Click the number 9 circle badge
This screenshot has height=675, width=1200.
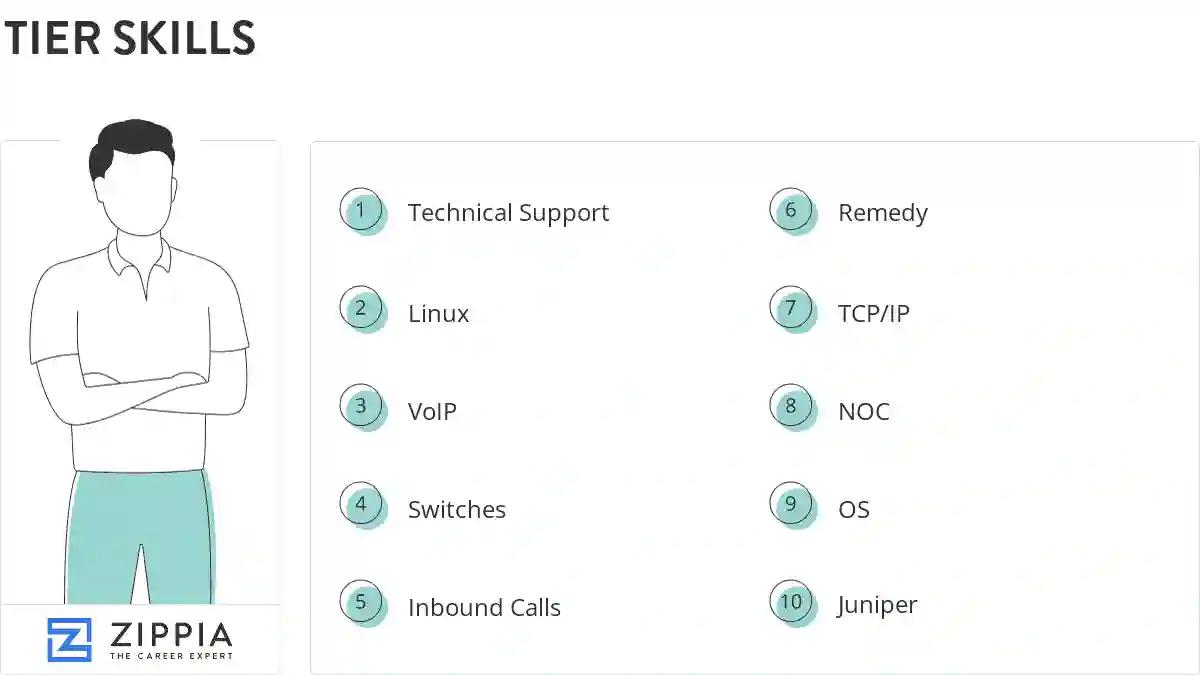(x=792, y=505)
